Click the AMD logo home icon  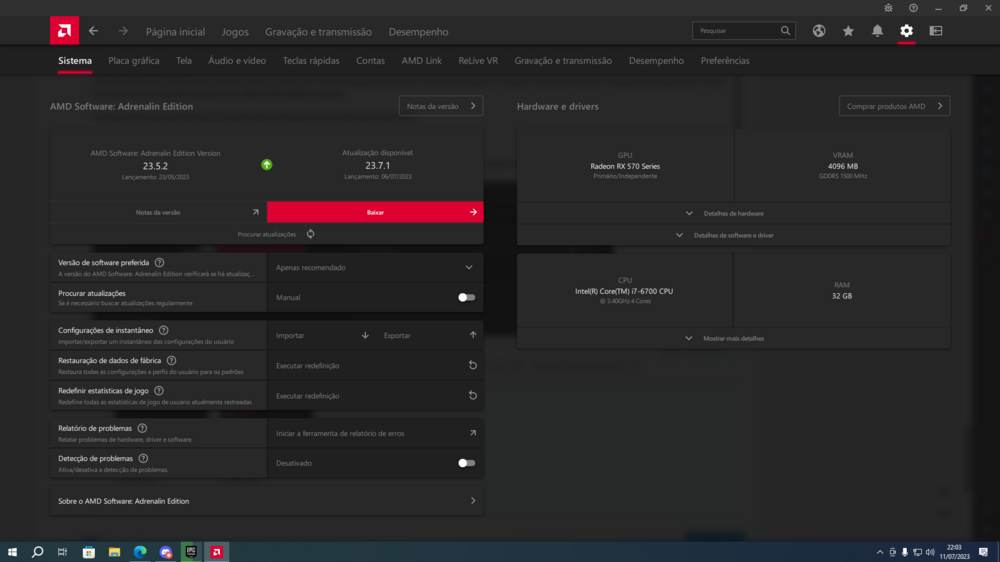click(x=64, y=31)
